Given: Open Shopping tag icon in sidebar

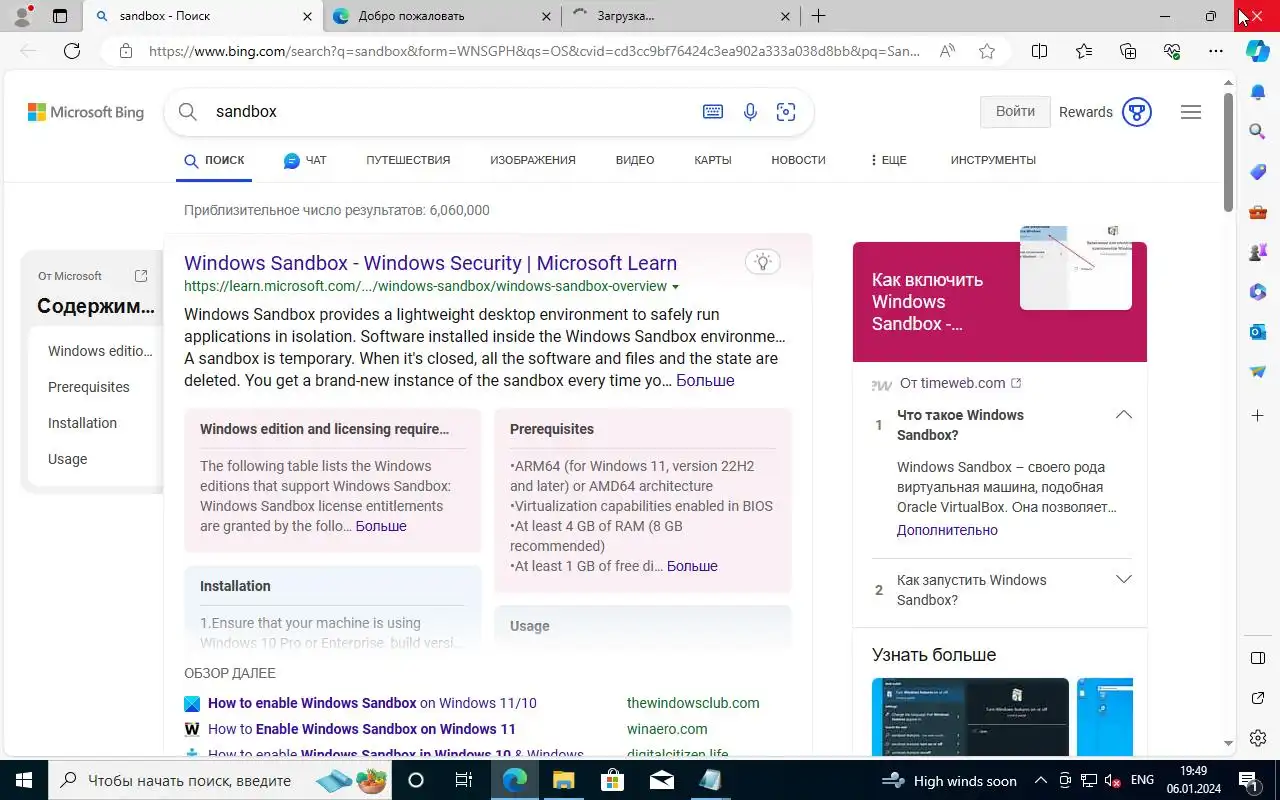Looking at the screenshot, I should point(1258,172).
